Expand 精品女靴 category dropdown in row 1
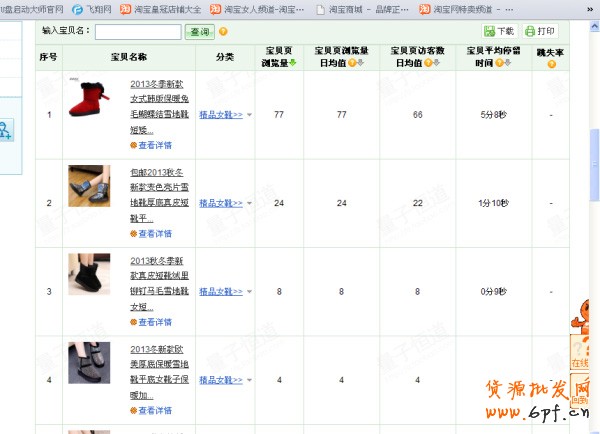Image resolution: width=600 pixels, height=434 pixels. [x=249, y=115]
